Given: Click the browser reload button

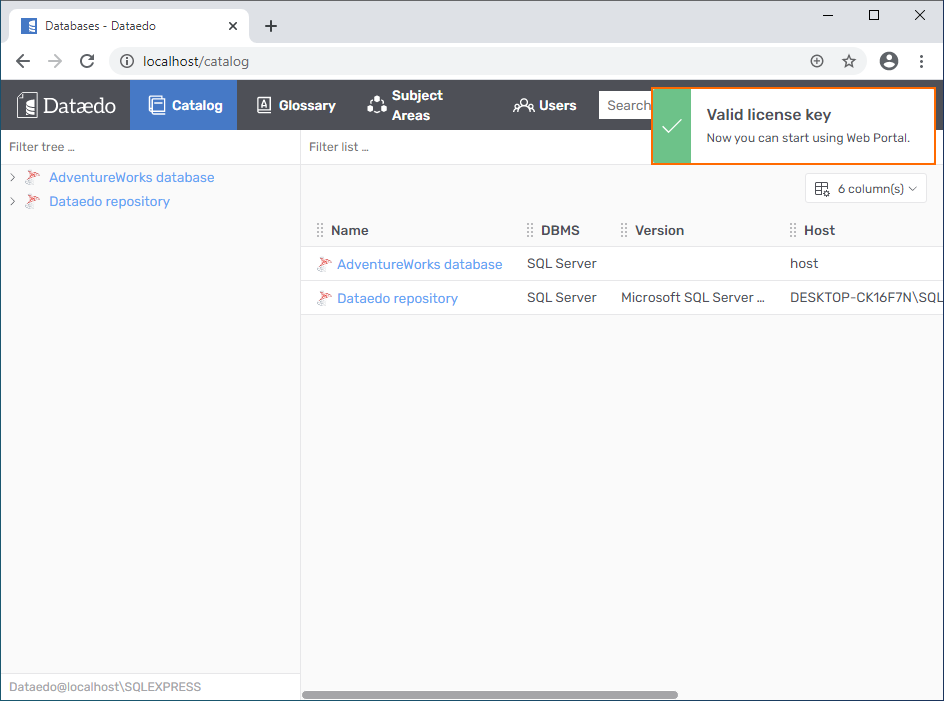Looking at the screenshot, I should tap(87, 61).
